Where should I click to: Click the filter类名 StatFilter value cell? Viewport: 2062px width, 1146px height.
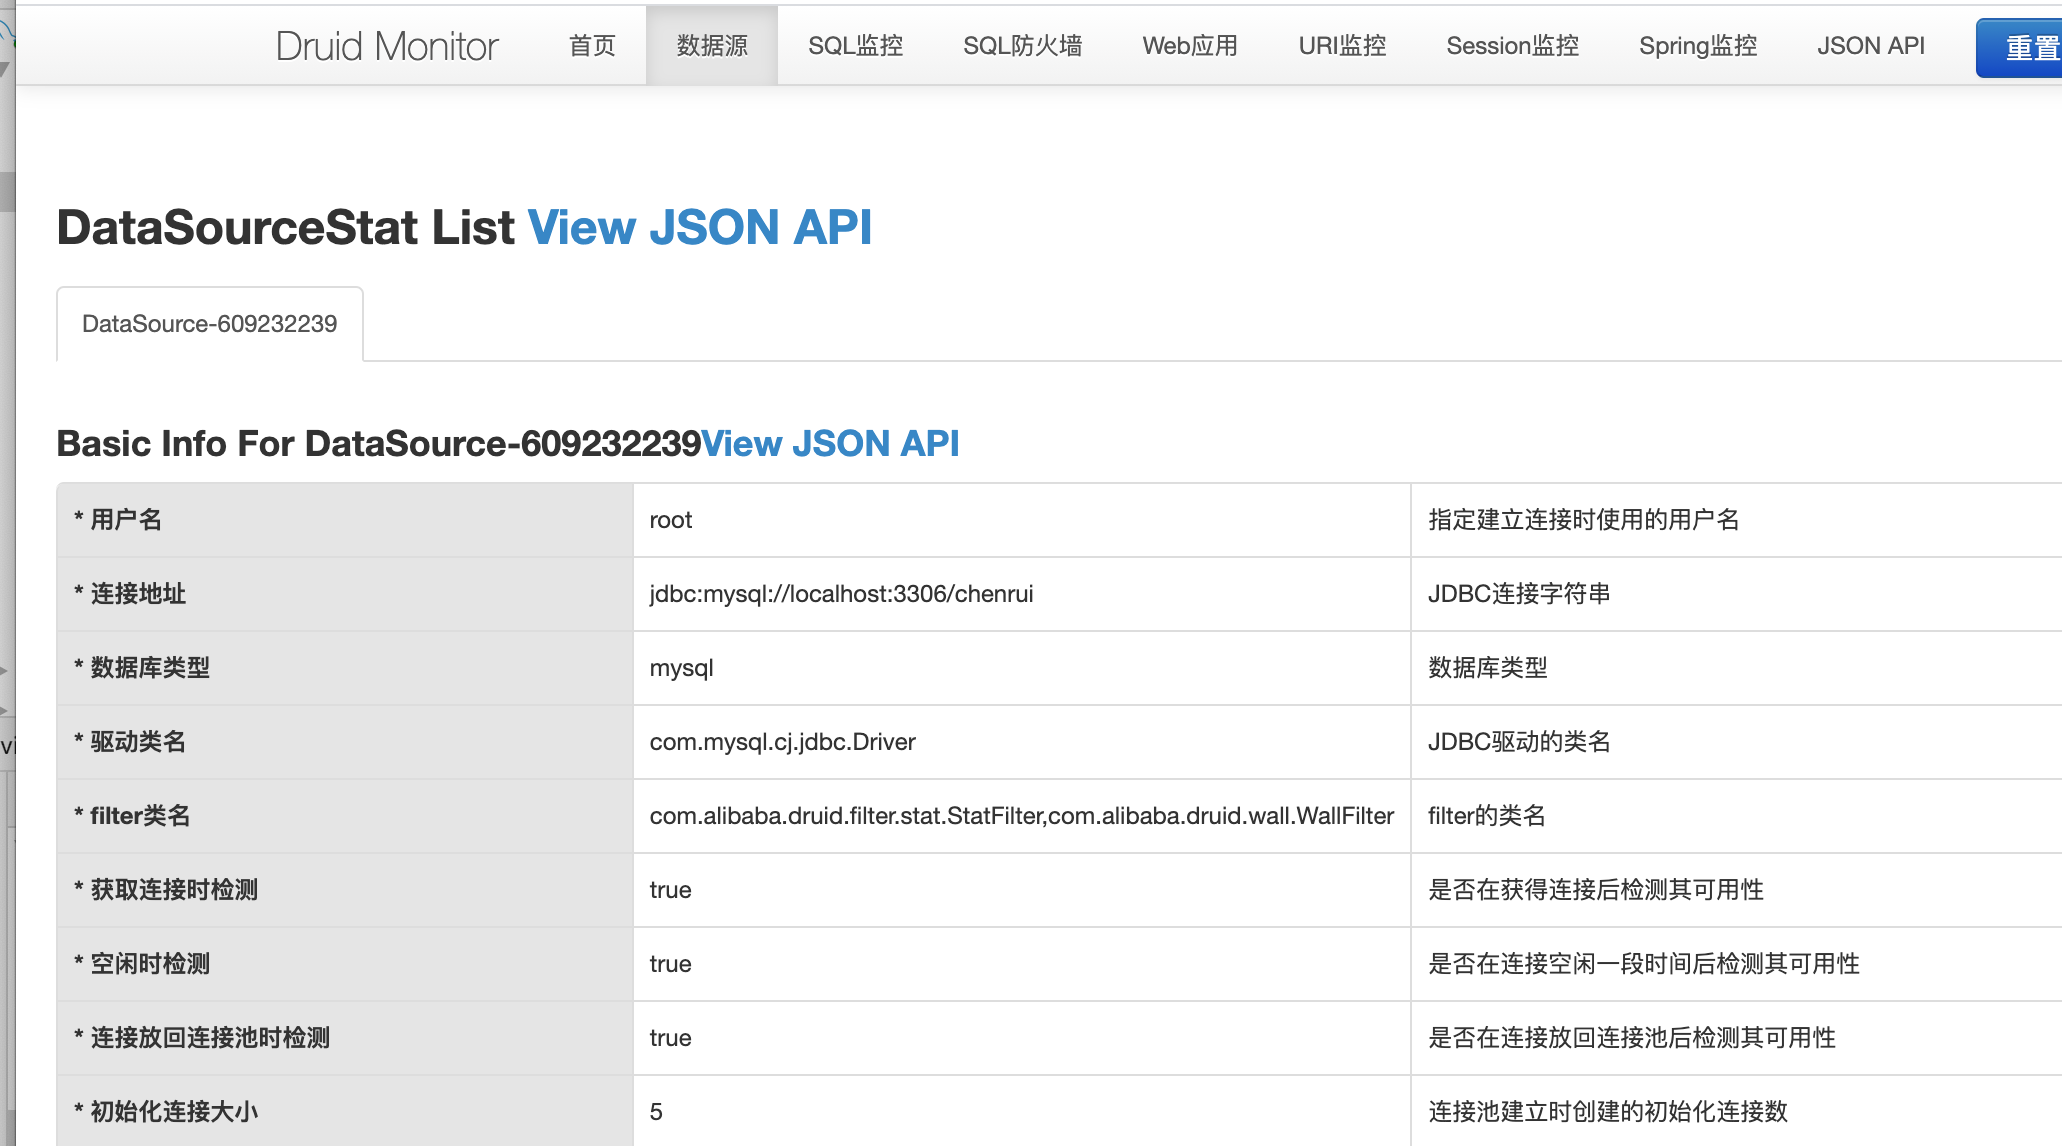point(1021,816)
